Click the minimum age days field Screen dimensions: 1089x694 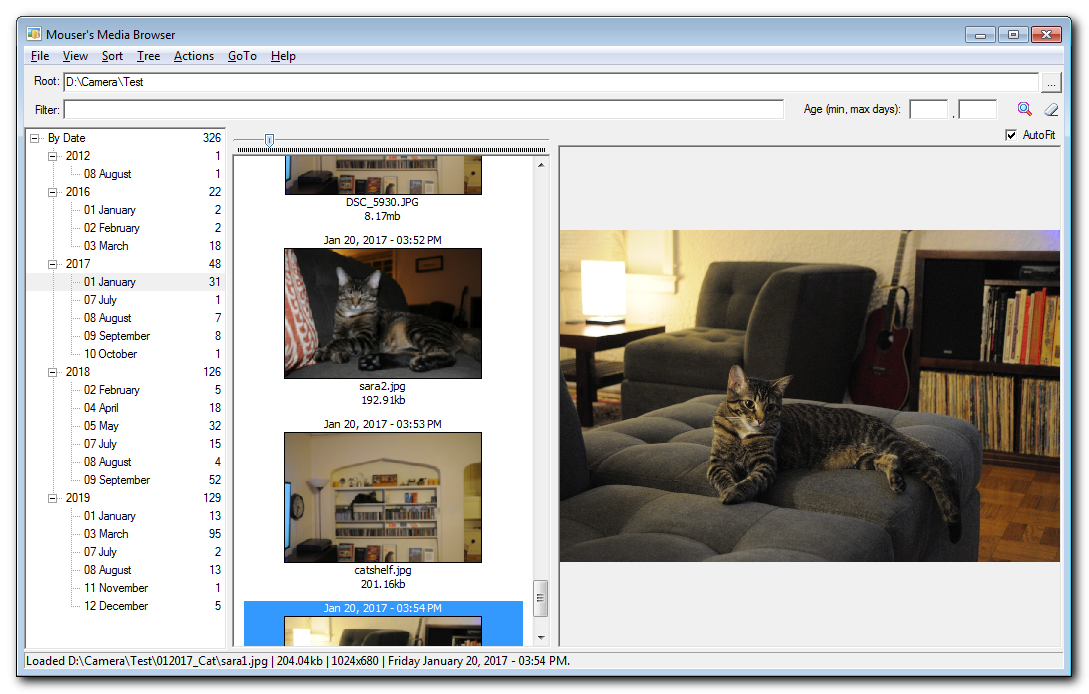pyautogui.click(x=929, y=109)
